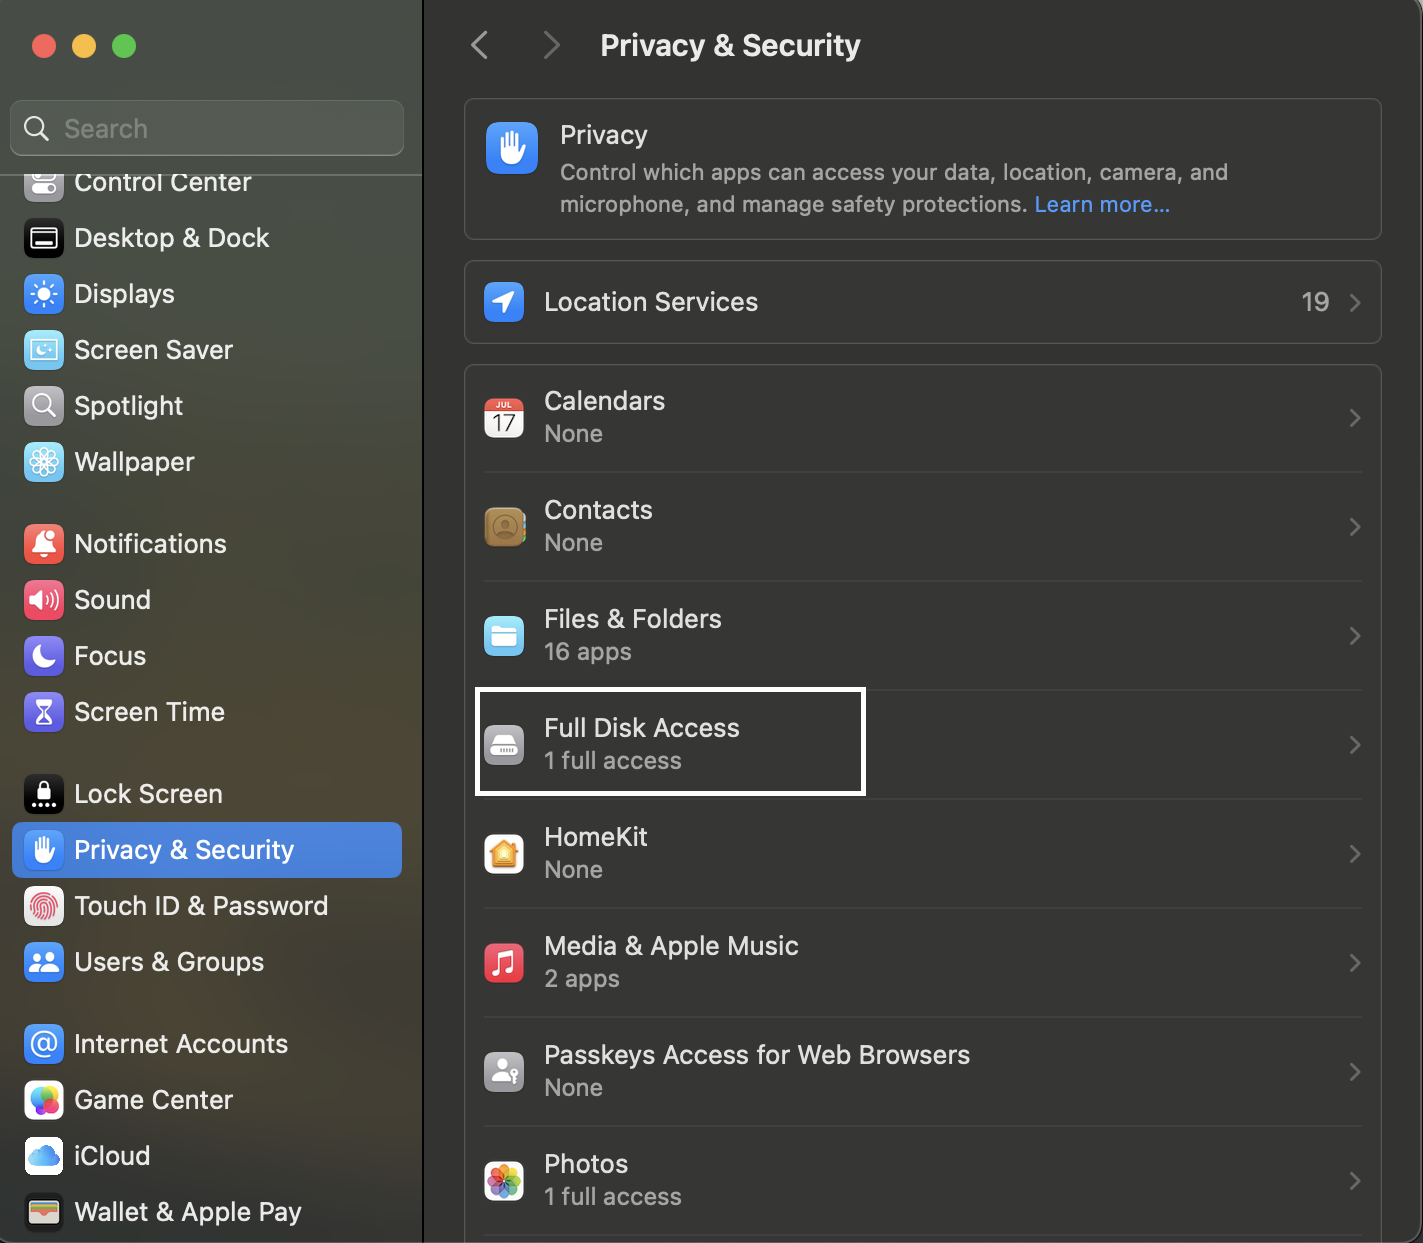Open the Game Center icon

tap(44, 1100)
